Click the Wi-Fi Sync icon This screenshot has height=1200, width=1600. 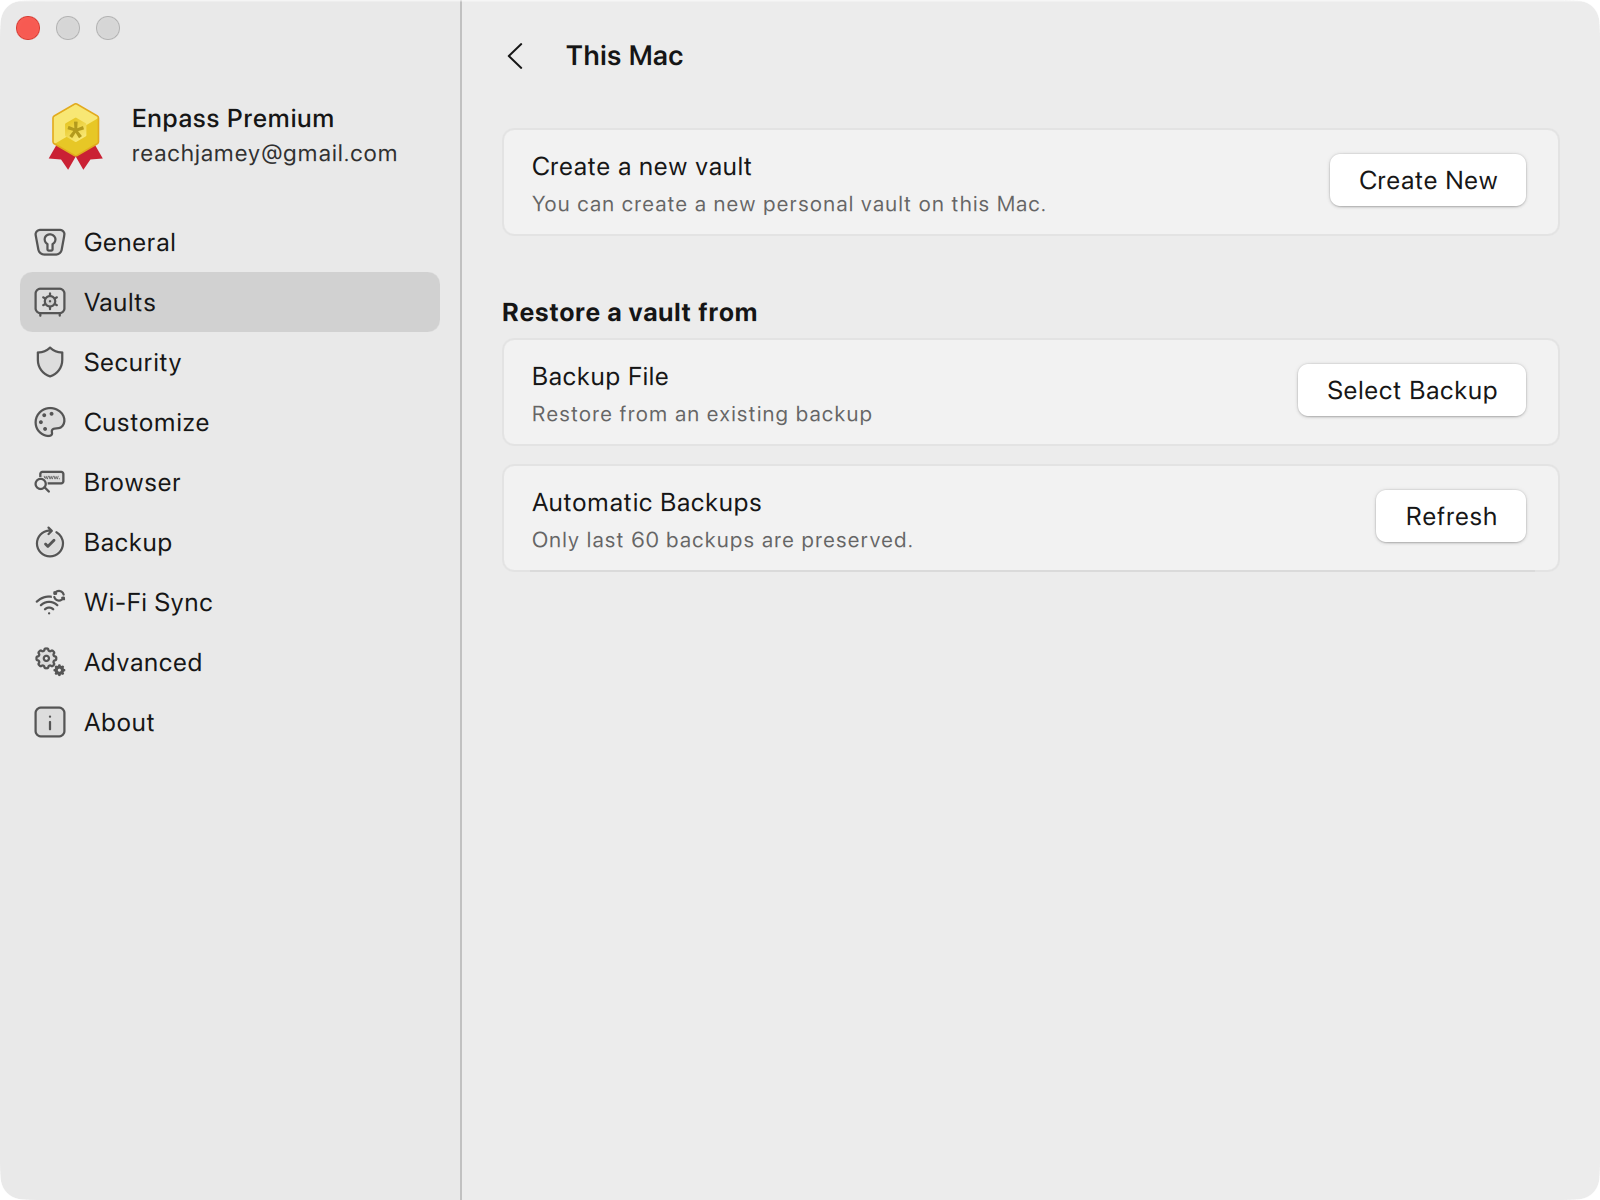pos(50,602)
